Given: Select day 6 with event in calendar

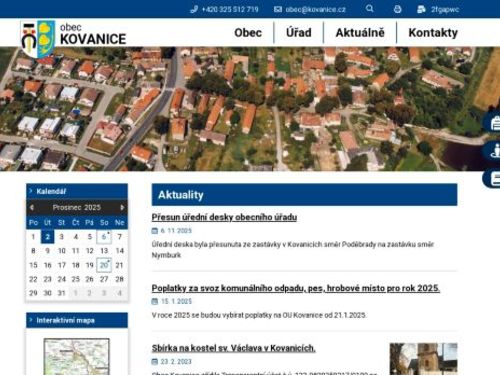Looking at the screenshot, I should click(x=104, y=237).
